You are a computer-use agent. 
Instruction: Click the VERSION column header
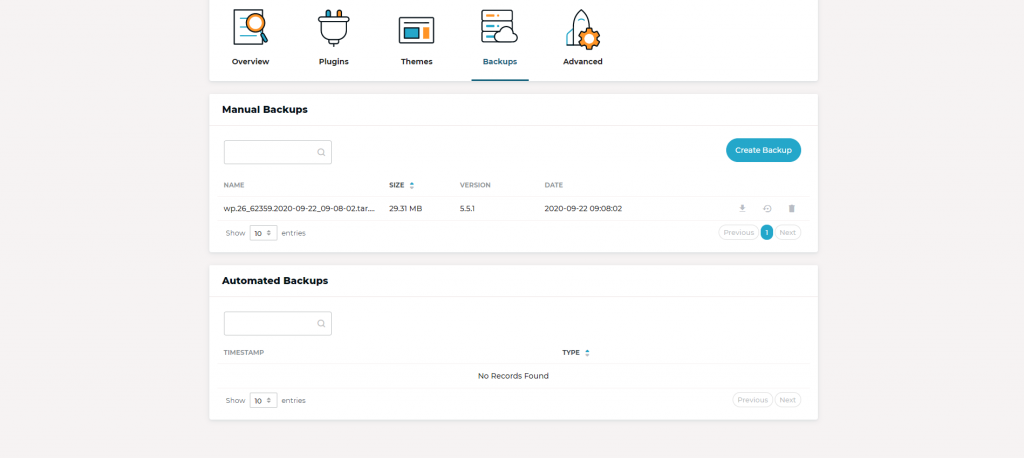click(475, 186)
